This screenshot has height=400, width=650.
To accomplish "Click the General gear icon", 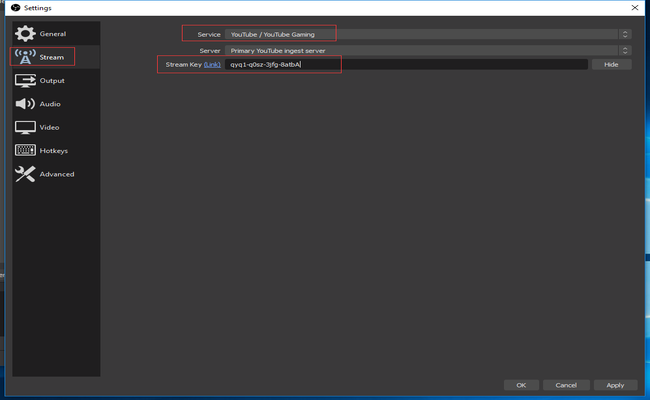I will tap(25, 34).
